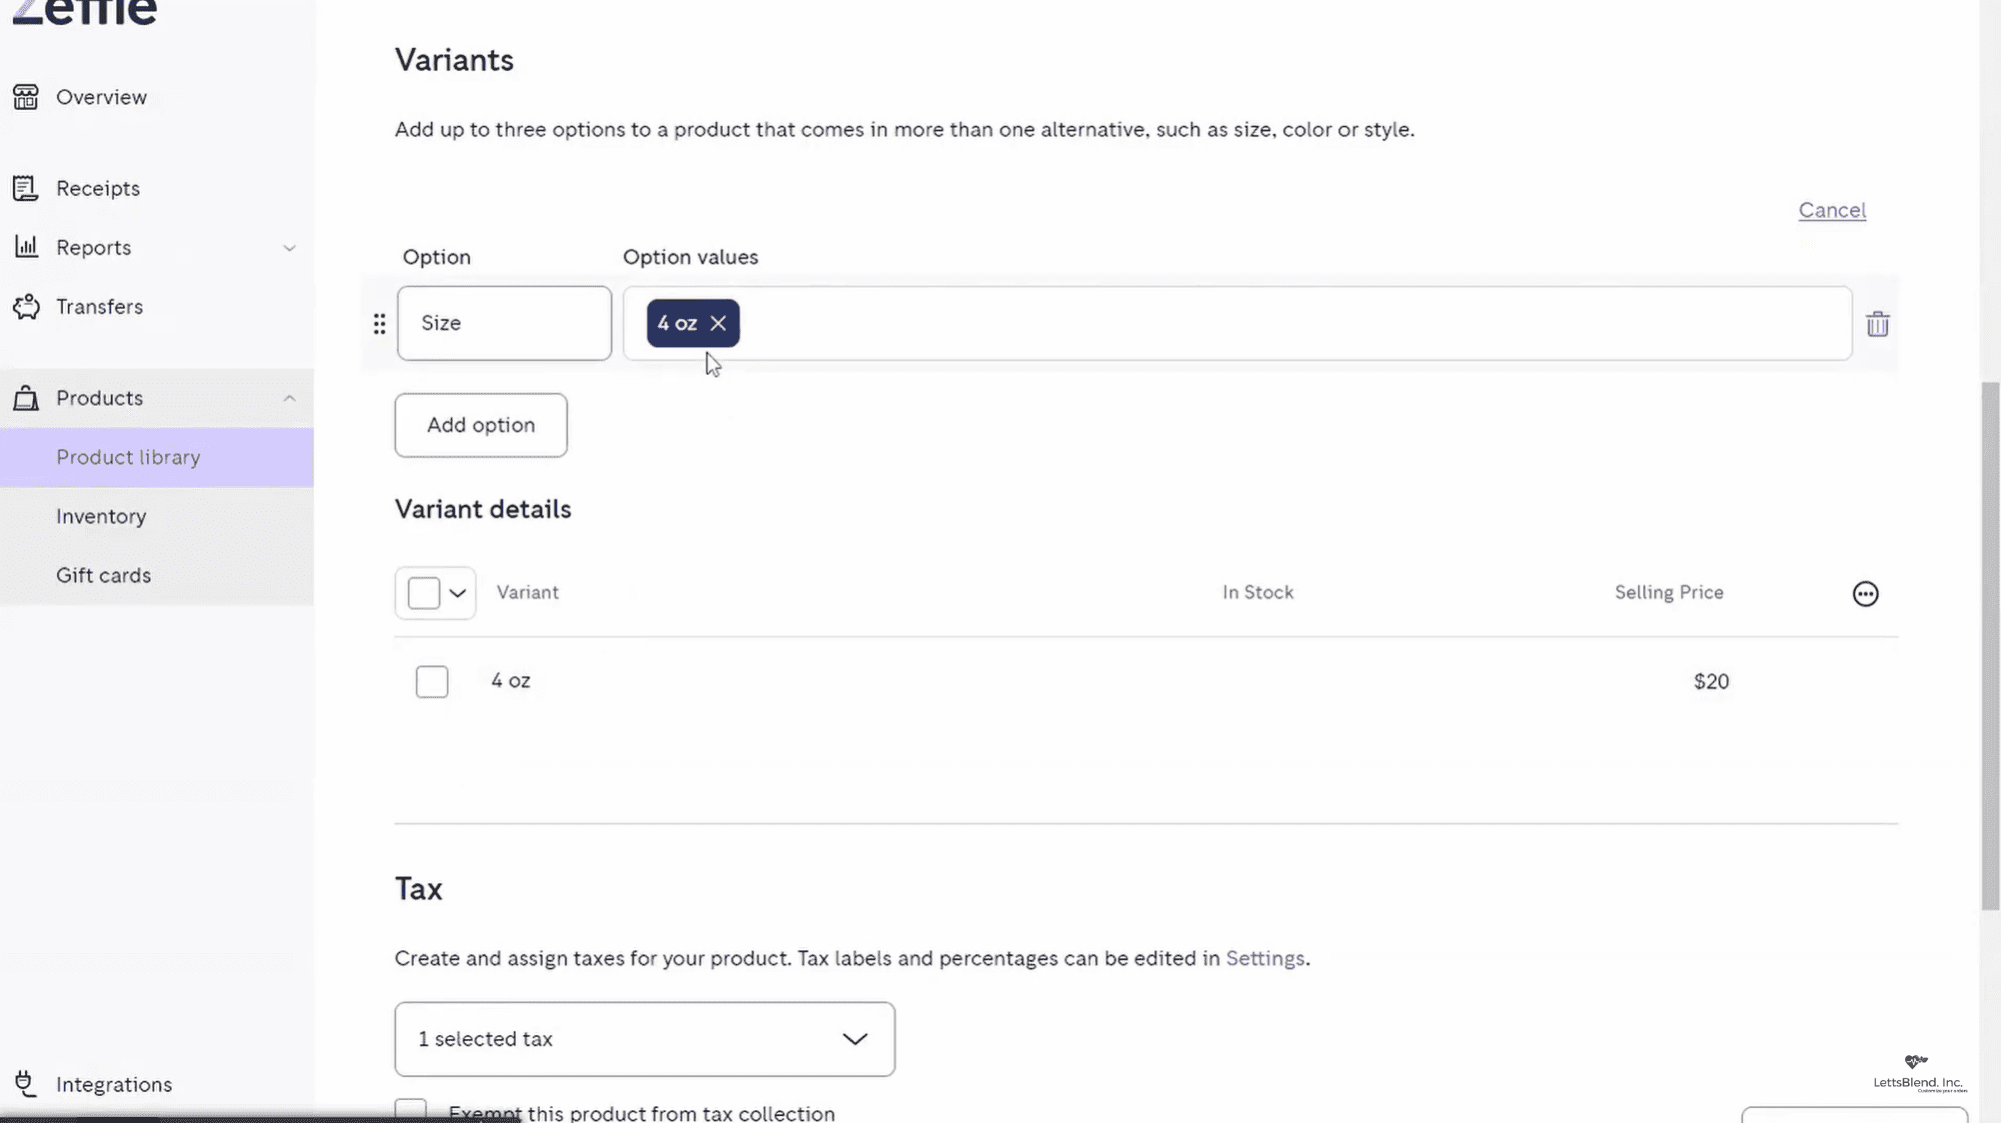
Task: Click the Transfers piggy bank icon
Action: pyautogui.click(x=26, y=306)
